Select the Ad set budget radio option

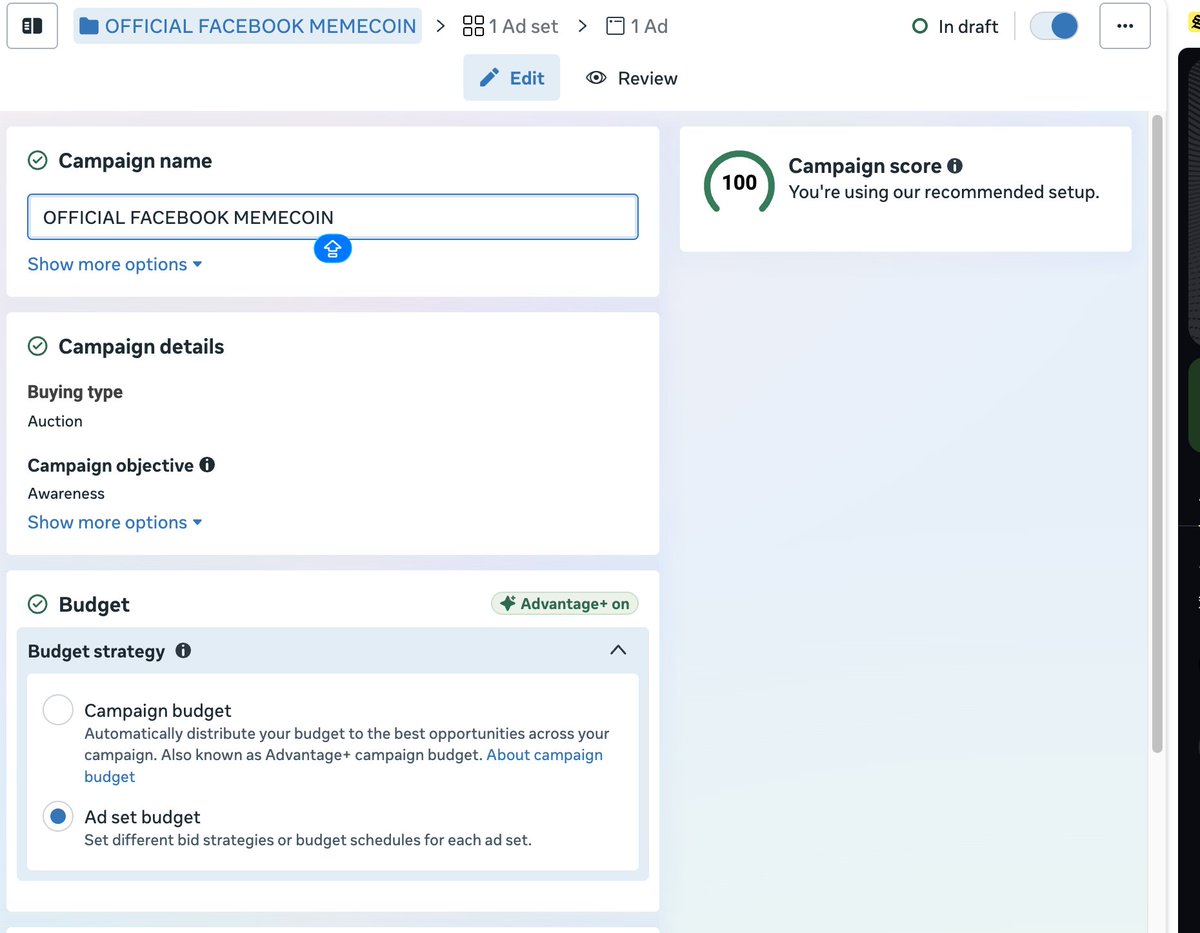point(58,817)
